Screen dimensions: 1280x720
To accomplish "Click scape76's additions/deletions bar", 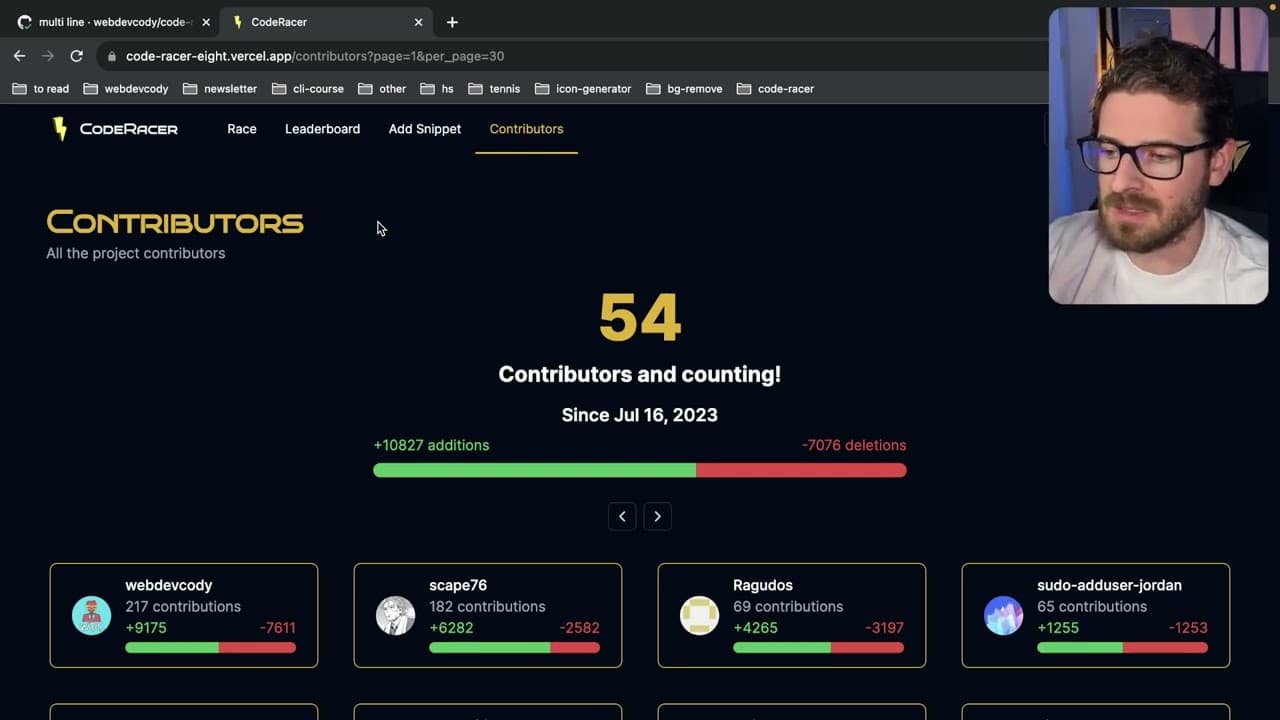I will [514, 648].
